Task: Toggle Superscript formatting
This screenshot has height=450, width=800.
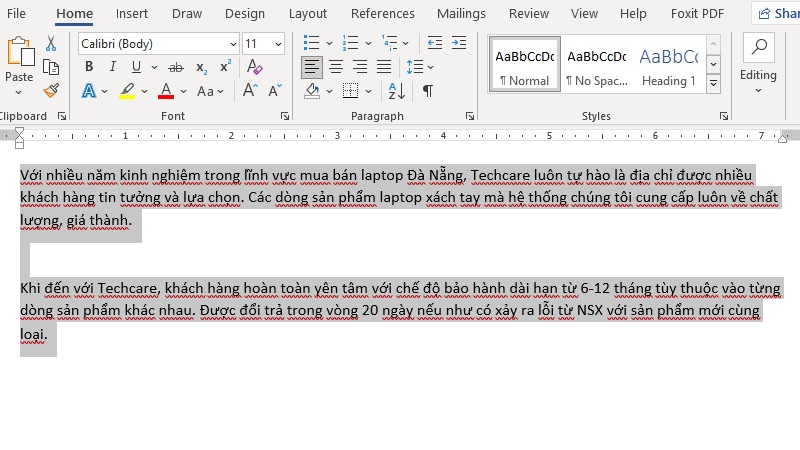Action: (226, 66)
